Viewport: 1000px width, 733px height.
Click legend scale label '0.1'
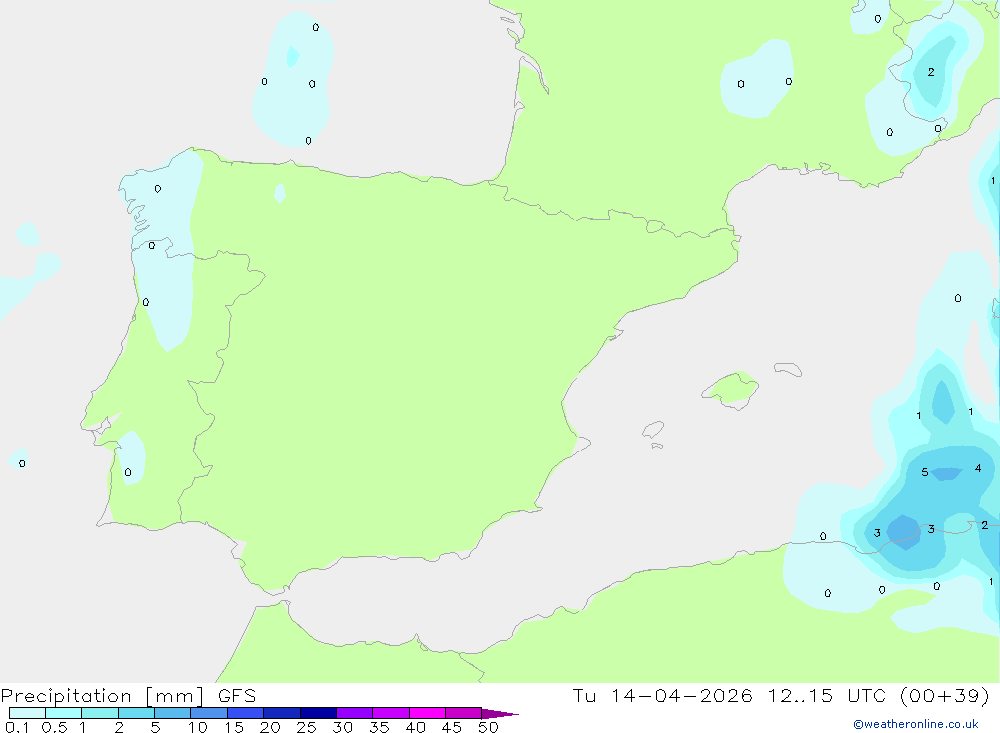click(17, 727)
